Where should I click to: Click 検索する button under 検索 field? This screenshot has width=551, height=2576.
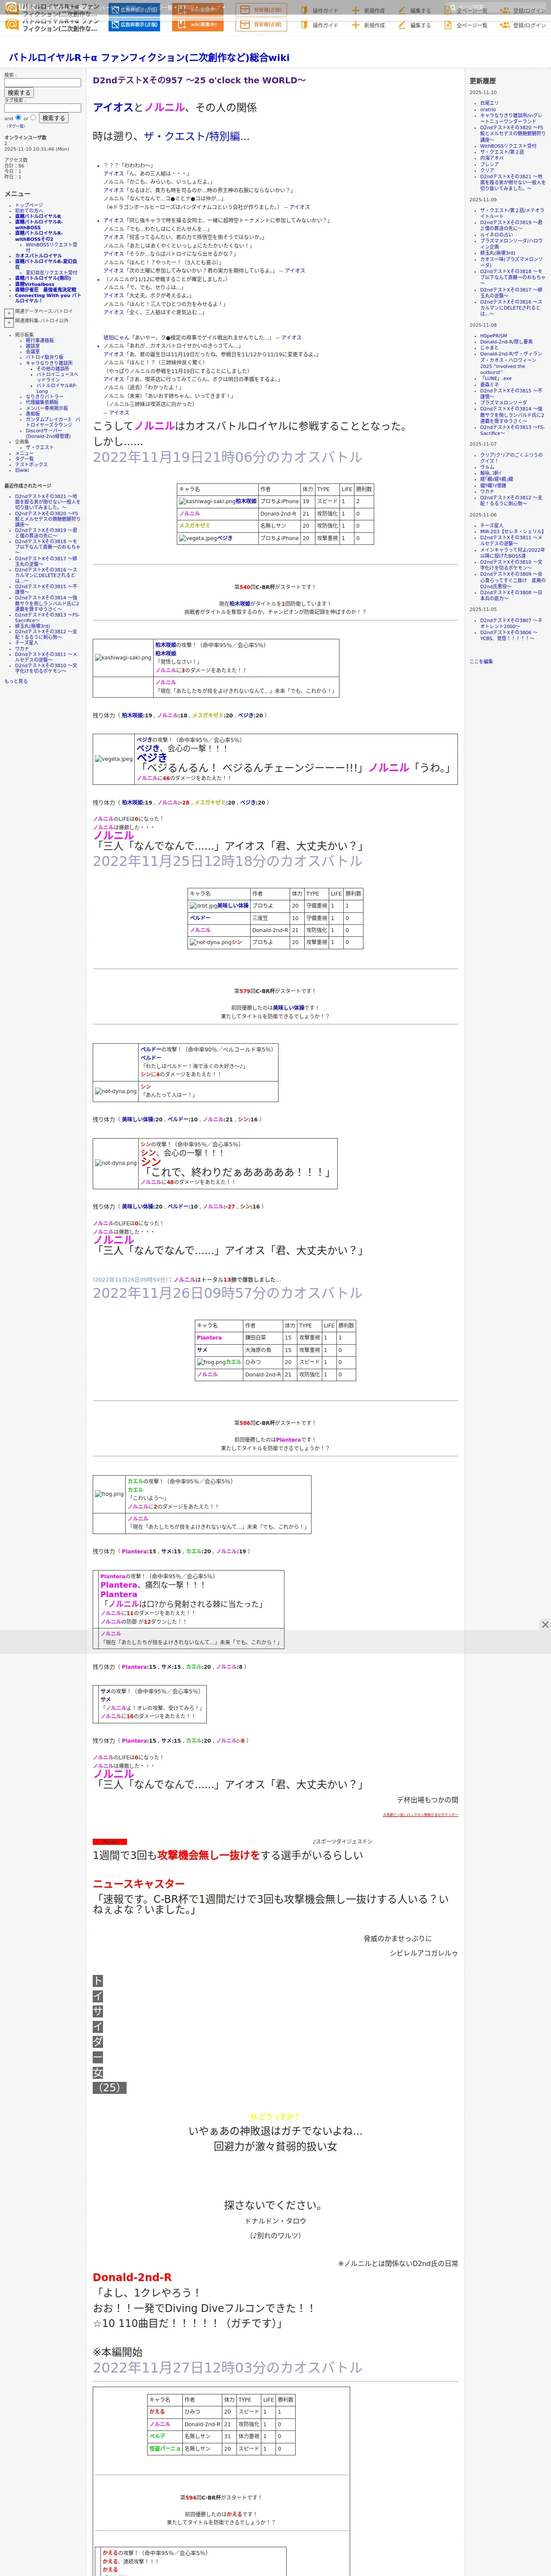click(x=19, y=93)
